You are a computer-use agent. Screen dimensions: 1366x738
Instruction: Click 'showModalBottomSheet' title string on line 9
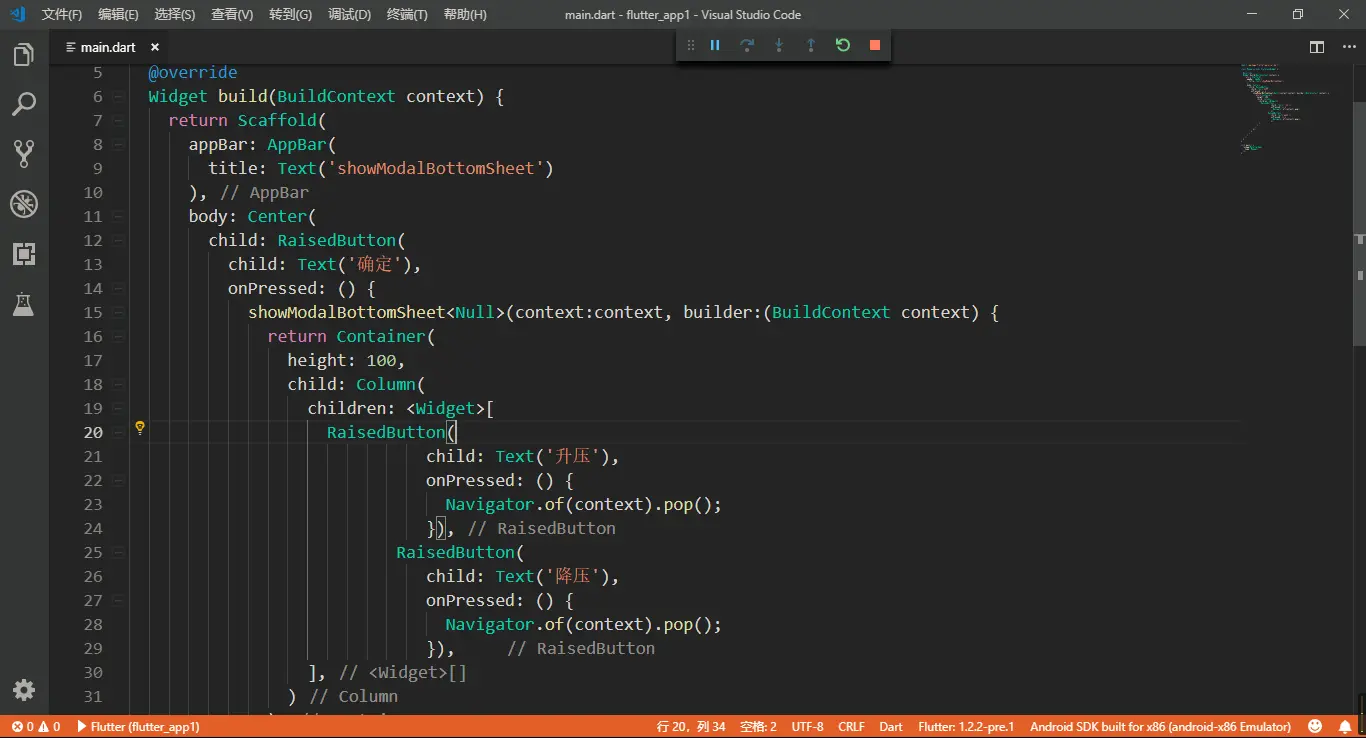435,169
